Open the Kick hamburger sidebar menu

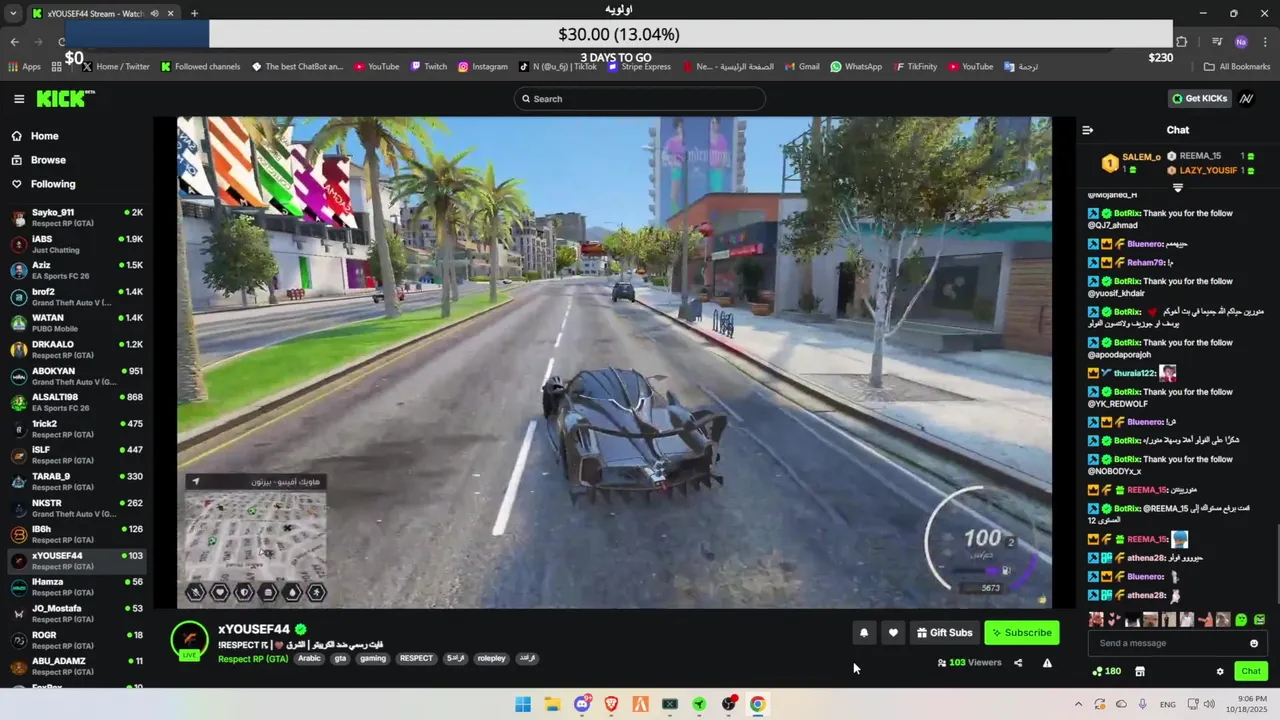(x=19, y=99)
